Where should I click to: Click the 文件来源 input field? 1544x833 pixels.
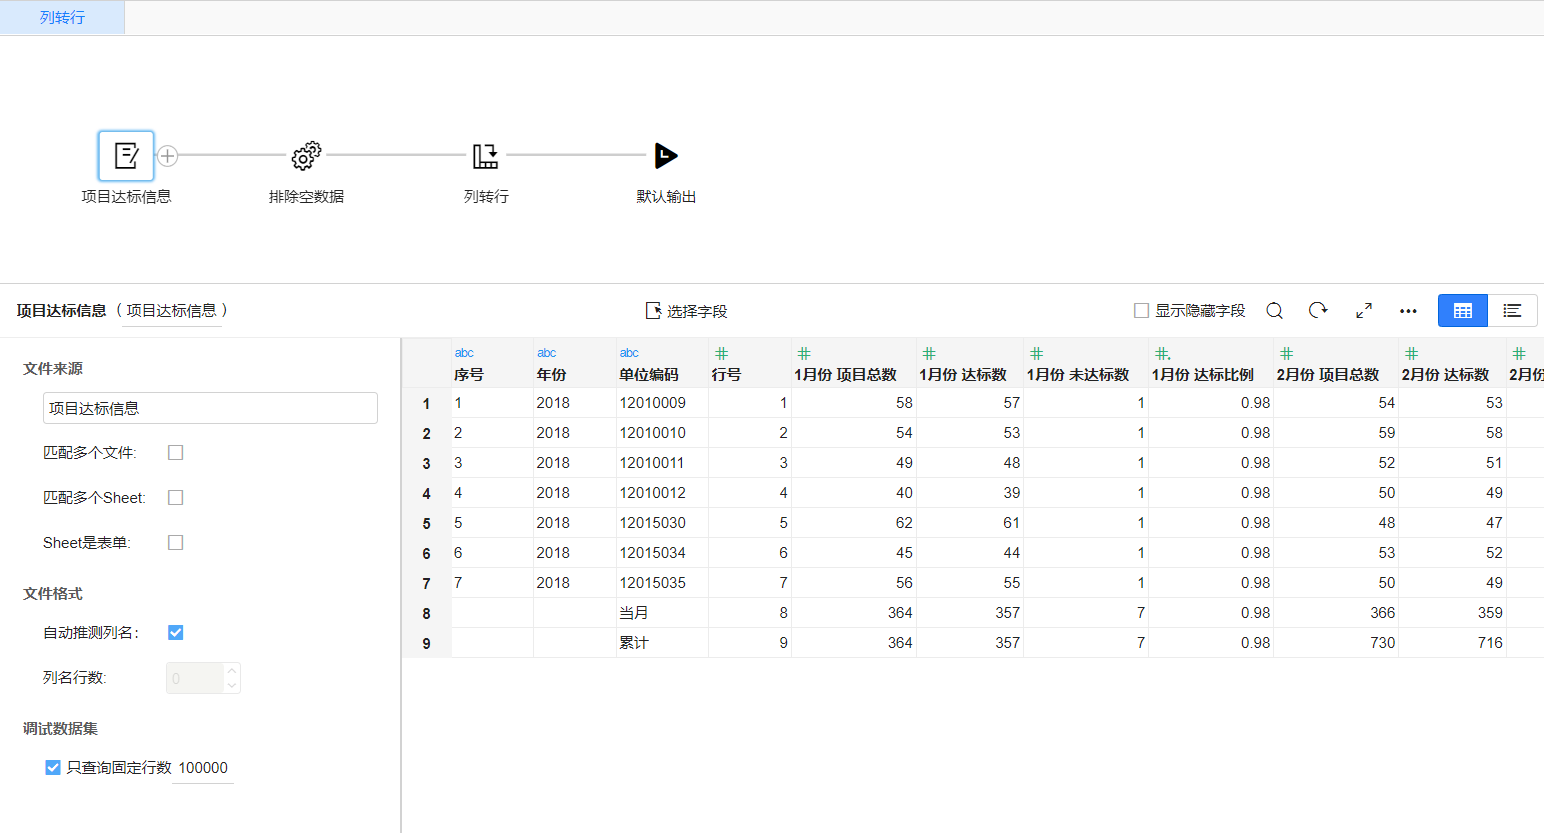pyautogui.click(x=210, y=408)
